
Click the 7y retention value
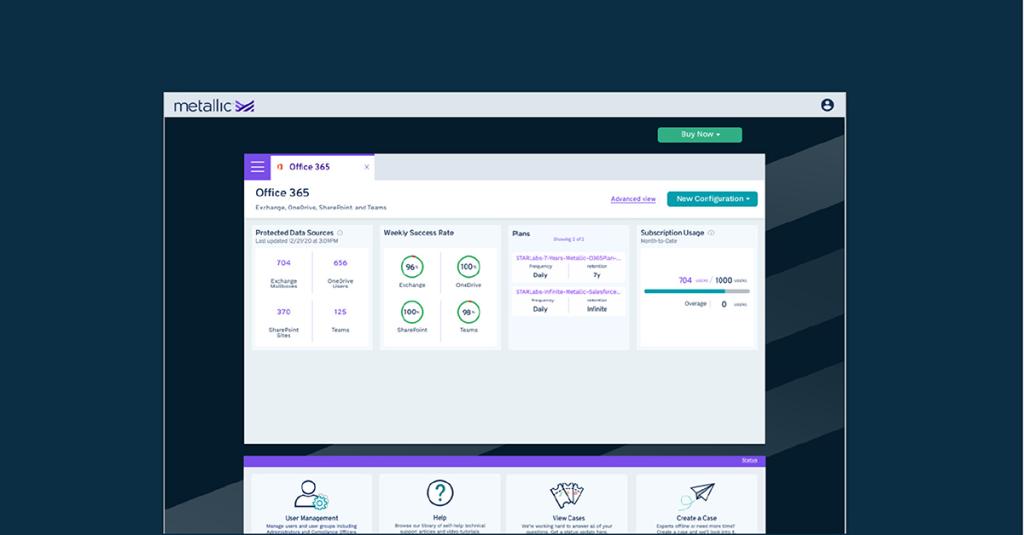click(x=596, y=275)
